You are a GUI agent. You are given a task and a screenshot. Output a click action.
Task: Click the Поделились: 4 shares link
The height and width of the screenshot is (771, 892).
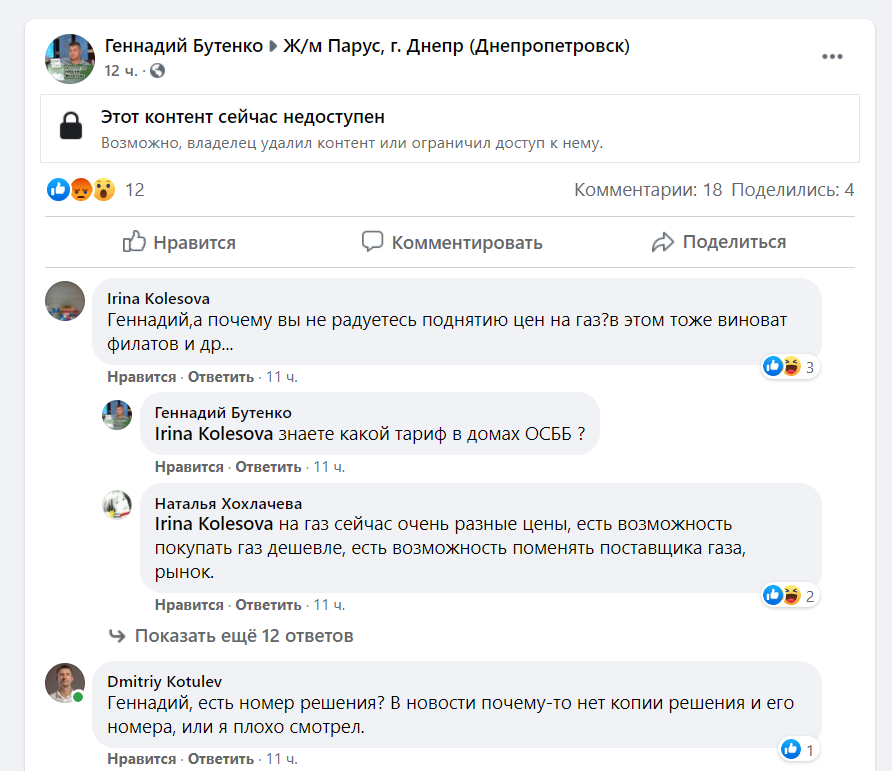click(792, 189)
